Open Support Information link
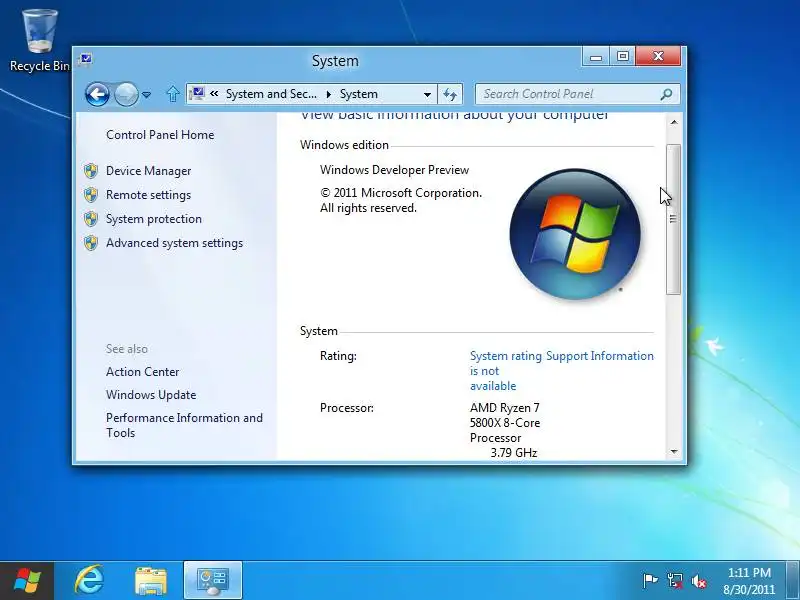 pos(599,356)
